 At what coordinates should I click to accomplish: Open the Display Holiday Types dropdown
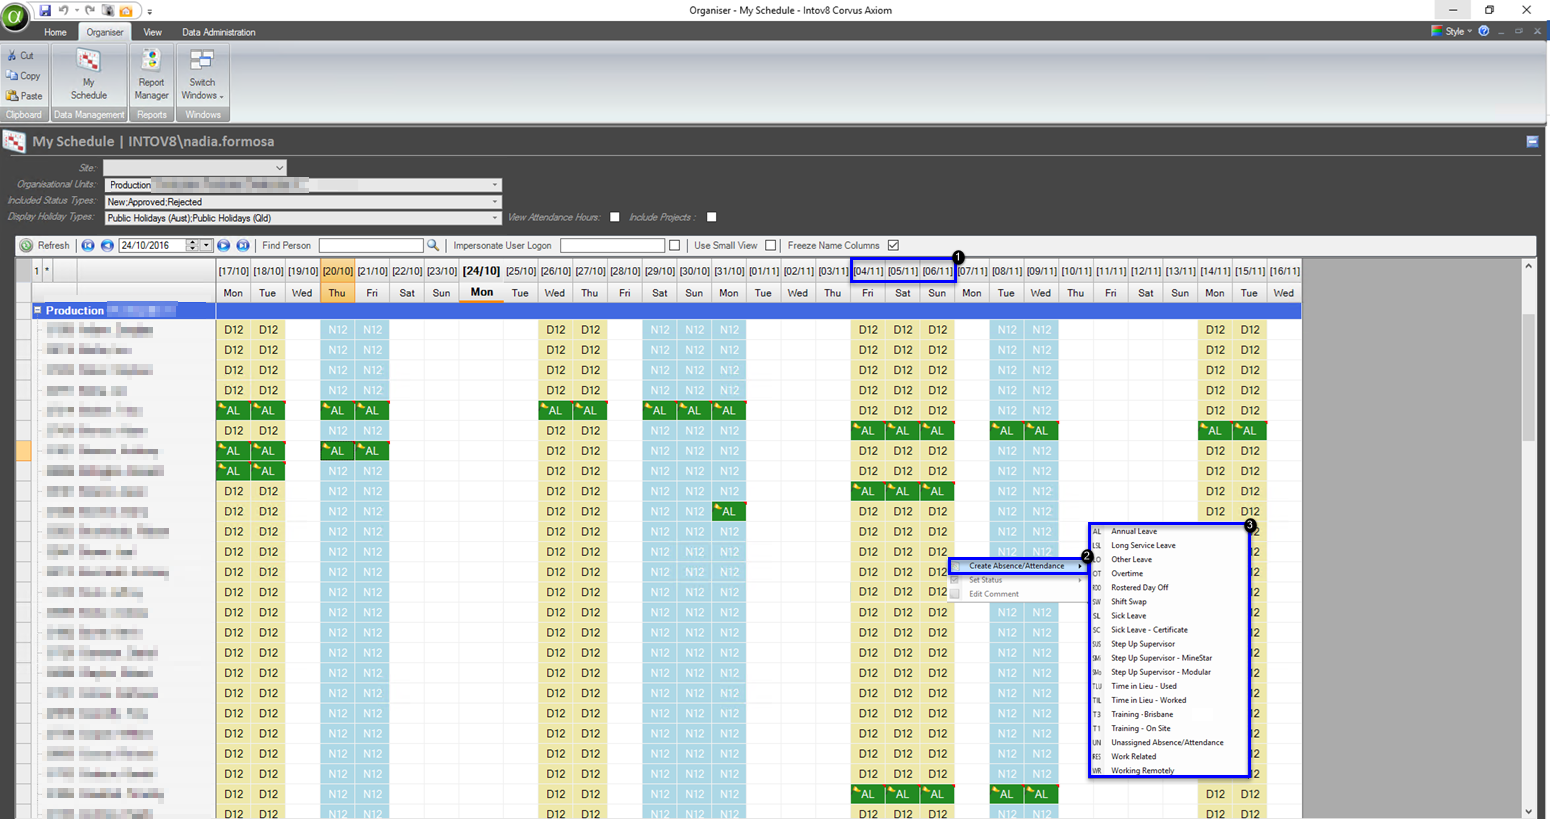[494, 218]
